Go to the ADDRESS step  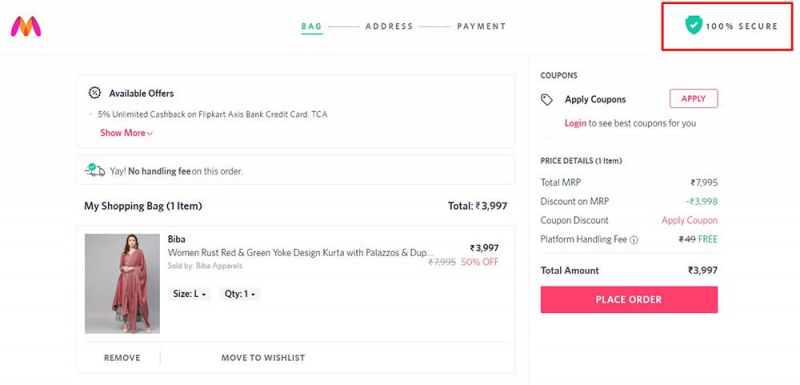click(389, 26)
